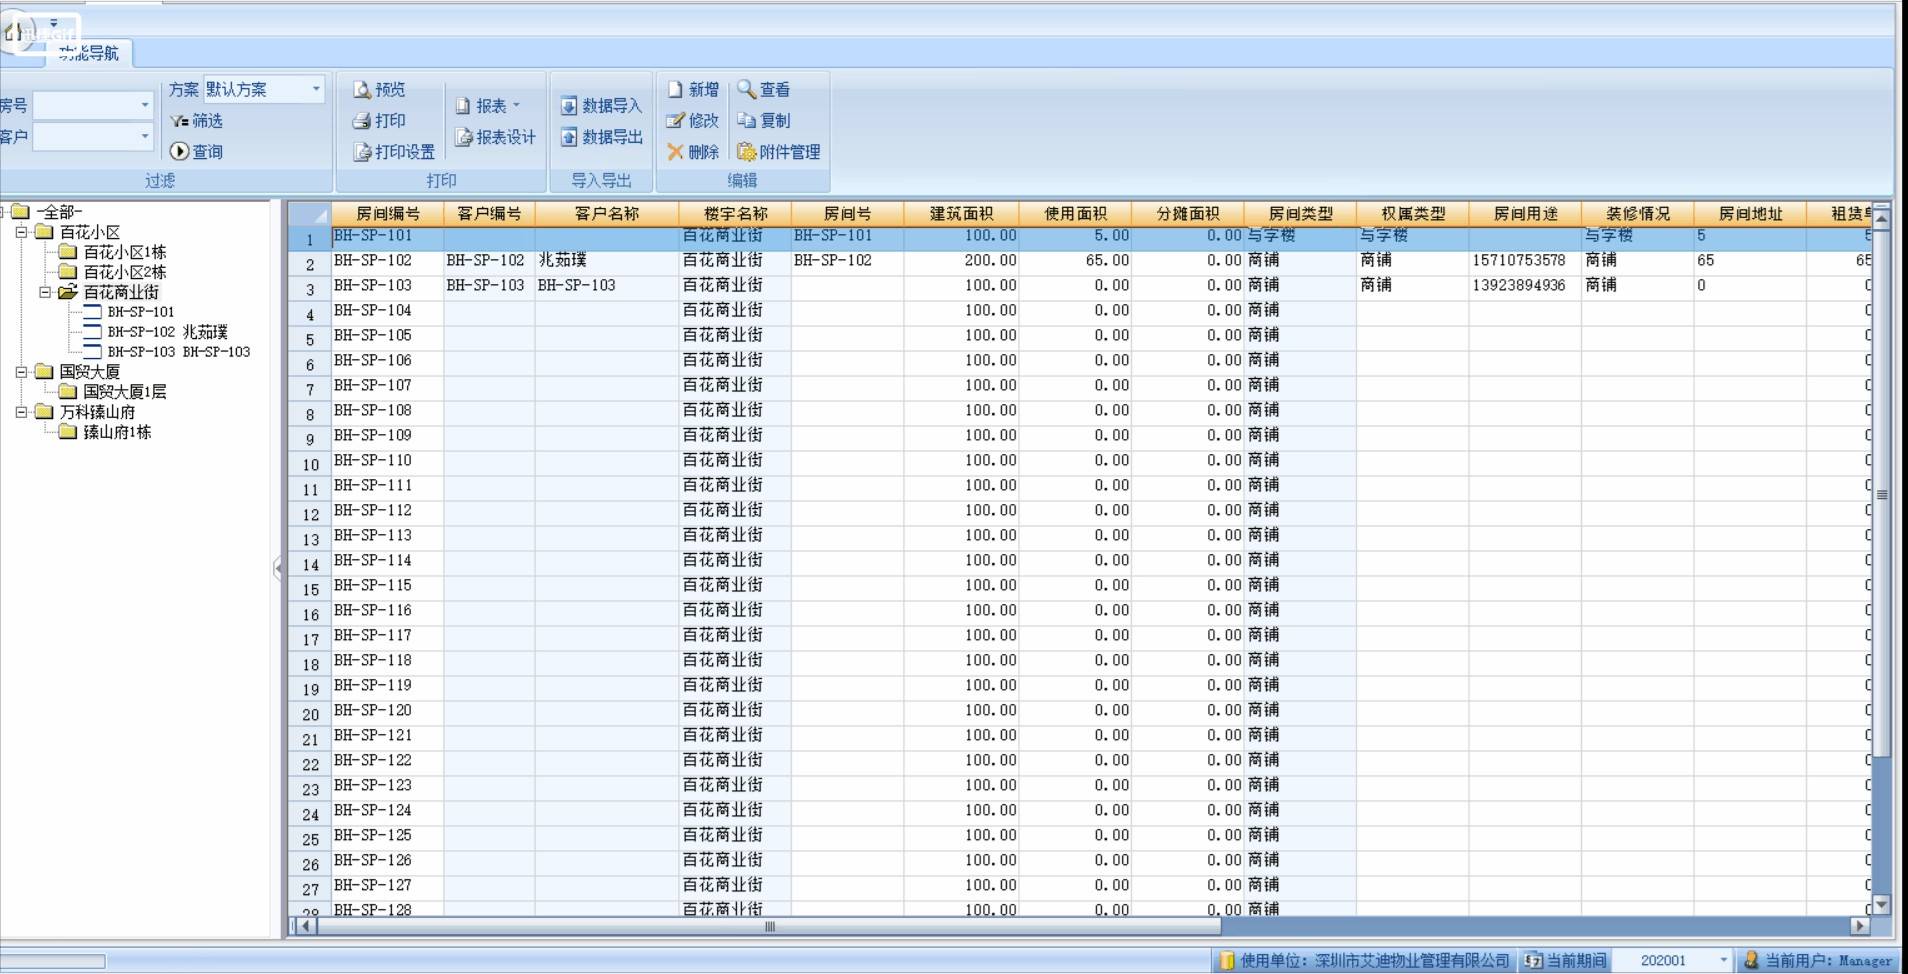Screen dimensions: 1908x974
Task: Open the 当前期间 period dropdown
Action: 1723,959
